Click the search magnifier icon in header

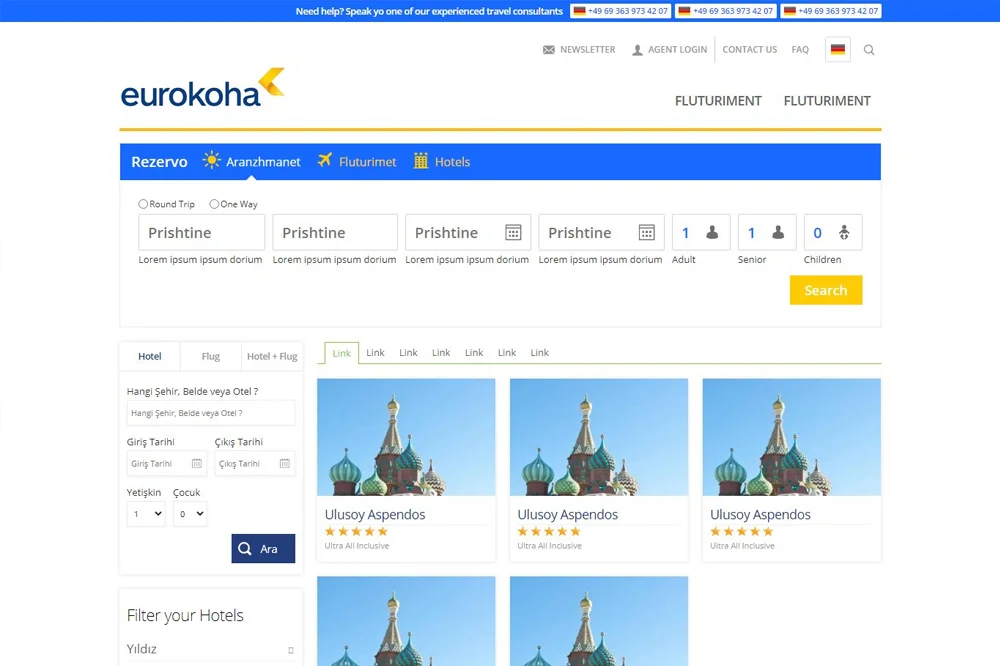click(x=869, y=50)
